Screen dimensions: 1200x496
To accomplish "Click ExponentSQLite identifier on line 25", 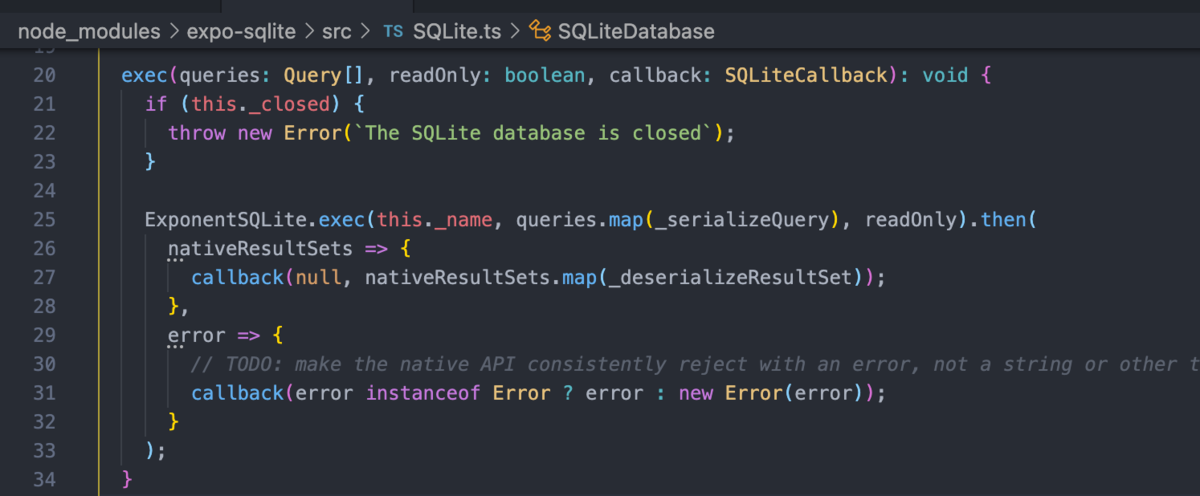I will (x=226, y=220).
